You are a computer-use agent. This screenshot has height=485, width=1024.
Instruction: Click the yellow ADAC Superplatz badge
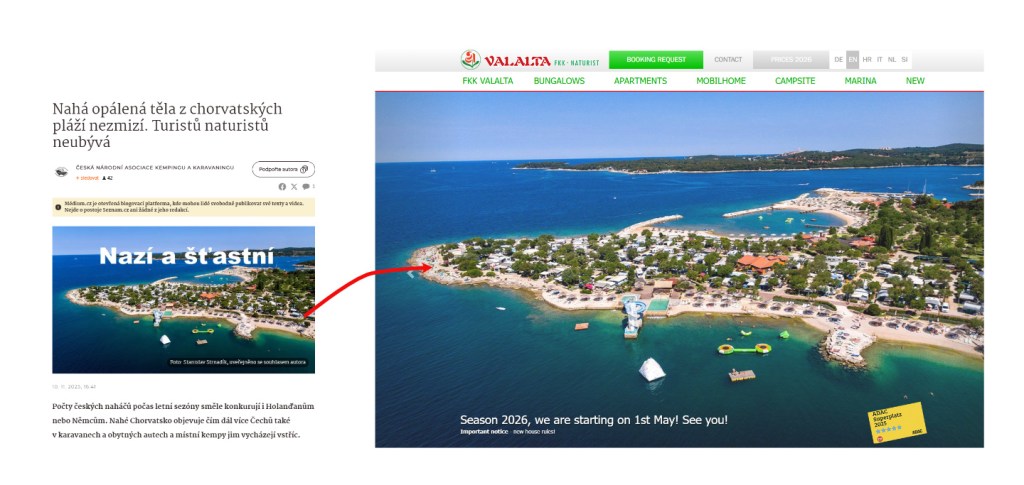[897, 422]
